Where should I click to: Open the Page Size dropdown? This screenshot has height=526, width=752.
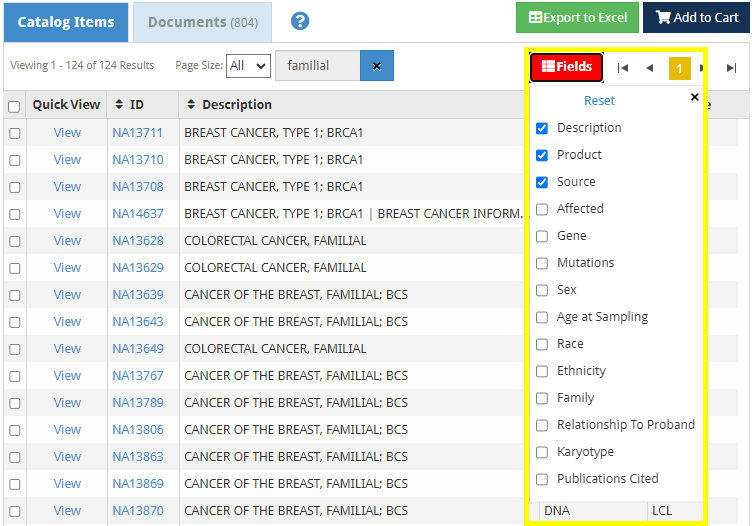click(248, 66)
